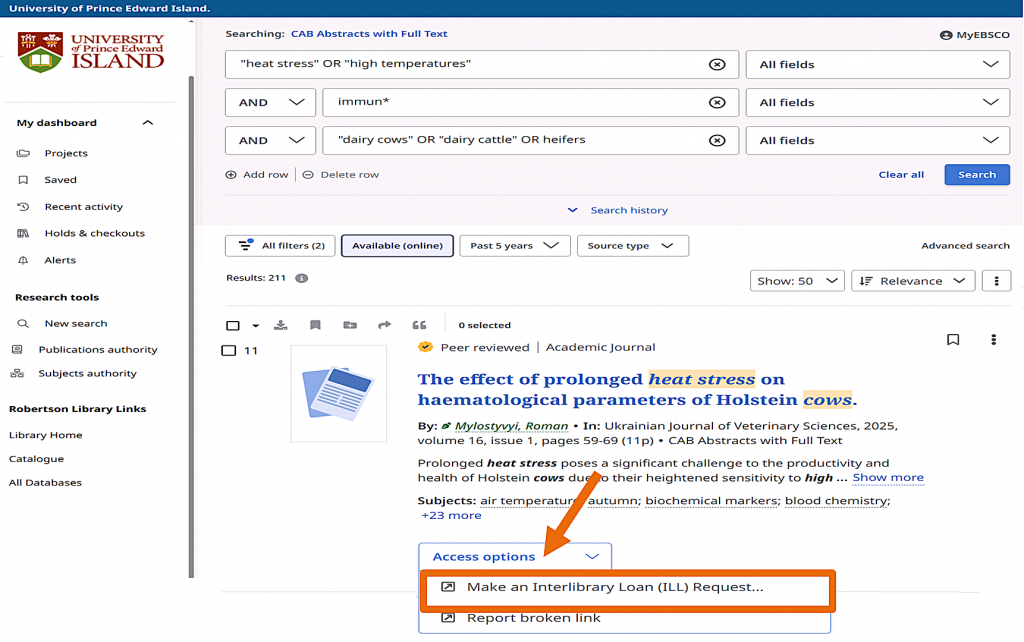Open Recent activity in the dashboard
1024x642 pixels.
(83, 207)
